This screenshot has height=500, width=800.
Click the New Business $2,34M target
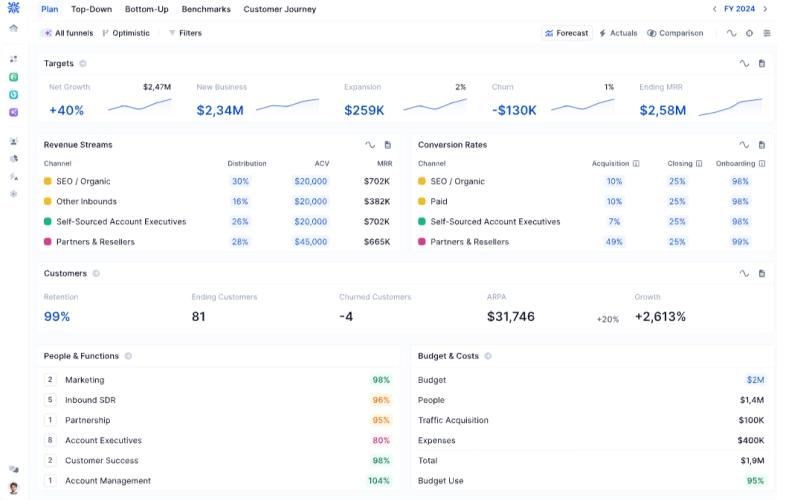pyautogui.click(x=220, y=110)
